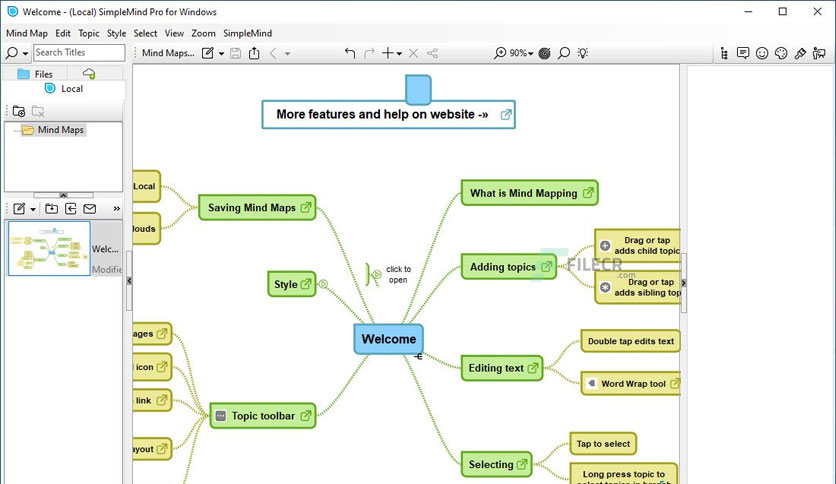The width and height of the screenshot is (836, 484).
Task: Click the share/export mind map icon
Action: (x=254, y=53)
